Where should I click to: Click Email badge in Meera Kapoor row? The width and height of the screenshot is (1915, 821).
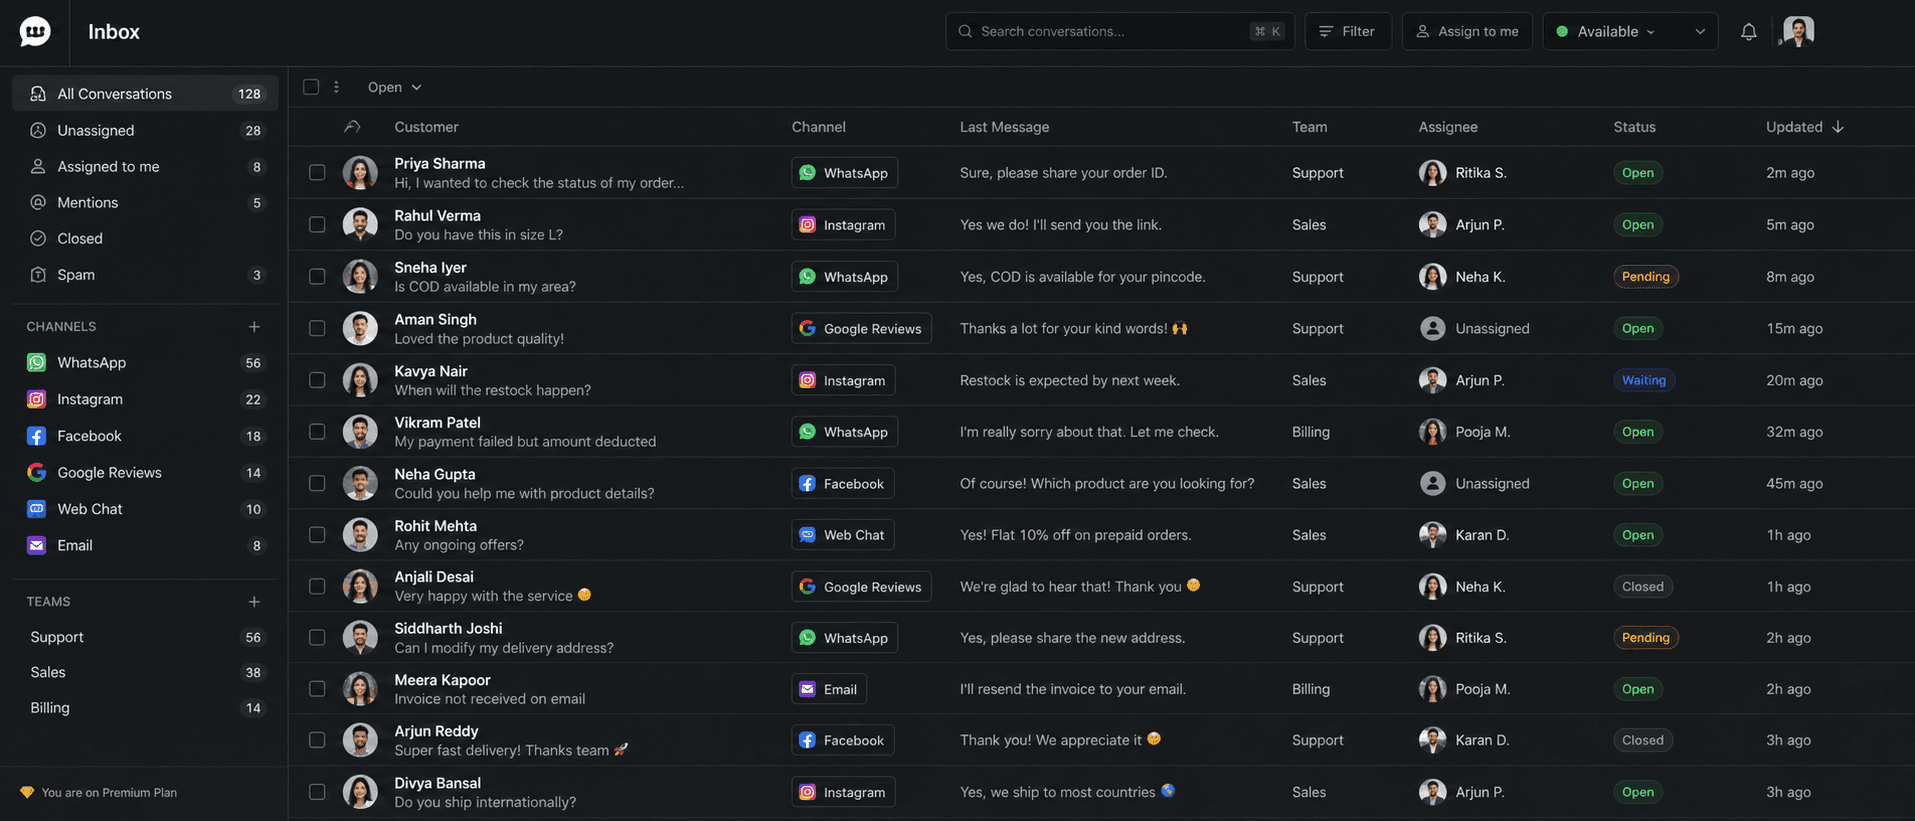(829, 689)
